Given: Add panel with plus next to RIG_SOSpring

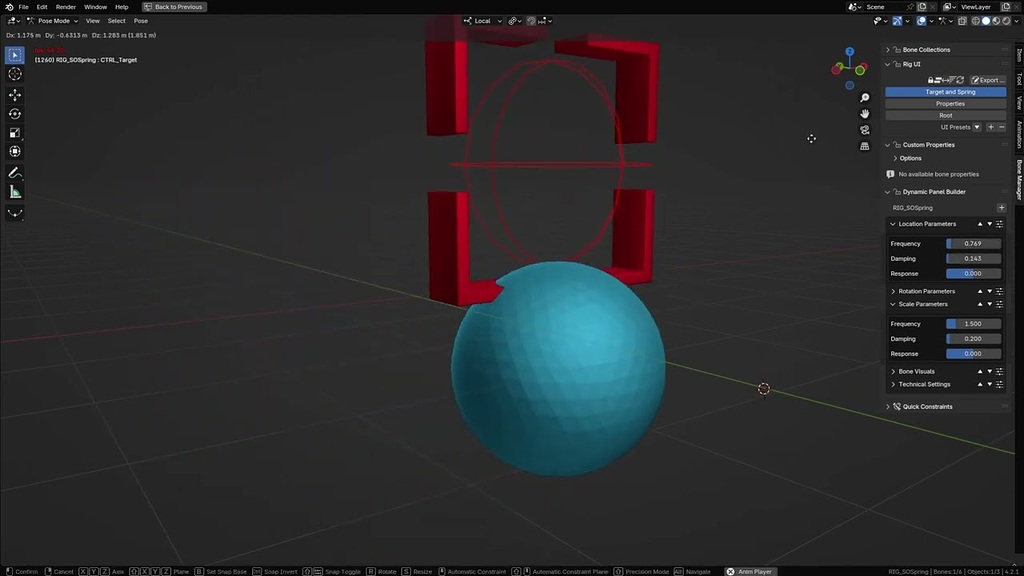Looking at the screenshot, I should point(1001,208).
